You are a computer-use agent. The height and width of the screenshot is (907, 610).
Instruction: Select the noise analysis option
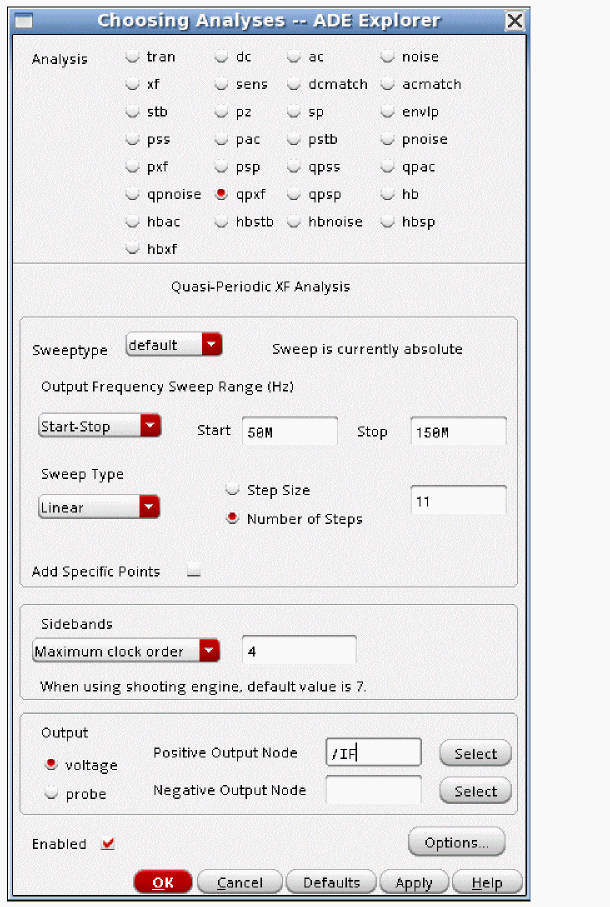[387, 57]
